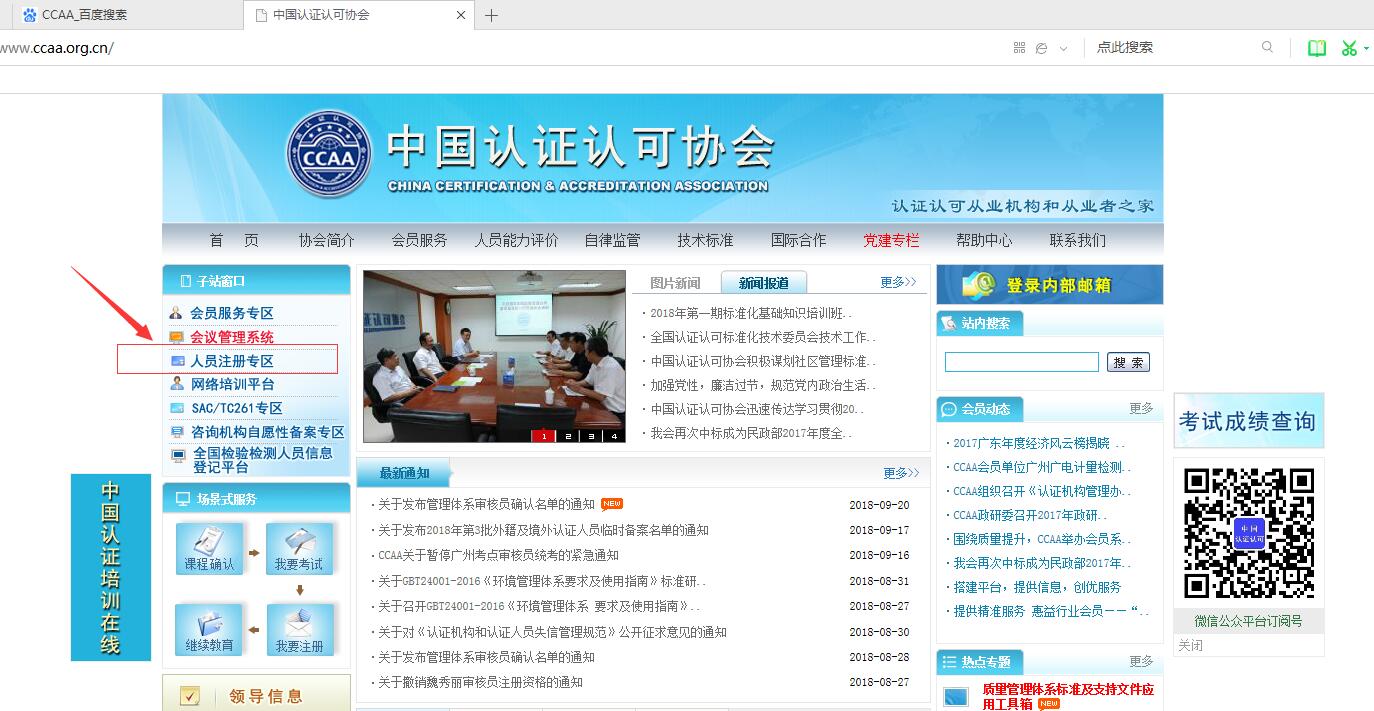Switch to the 新闻报道 tab
The width and height of the screenshot is (1374, 711).
(764, 283)
